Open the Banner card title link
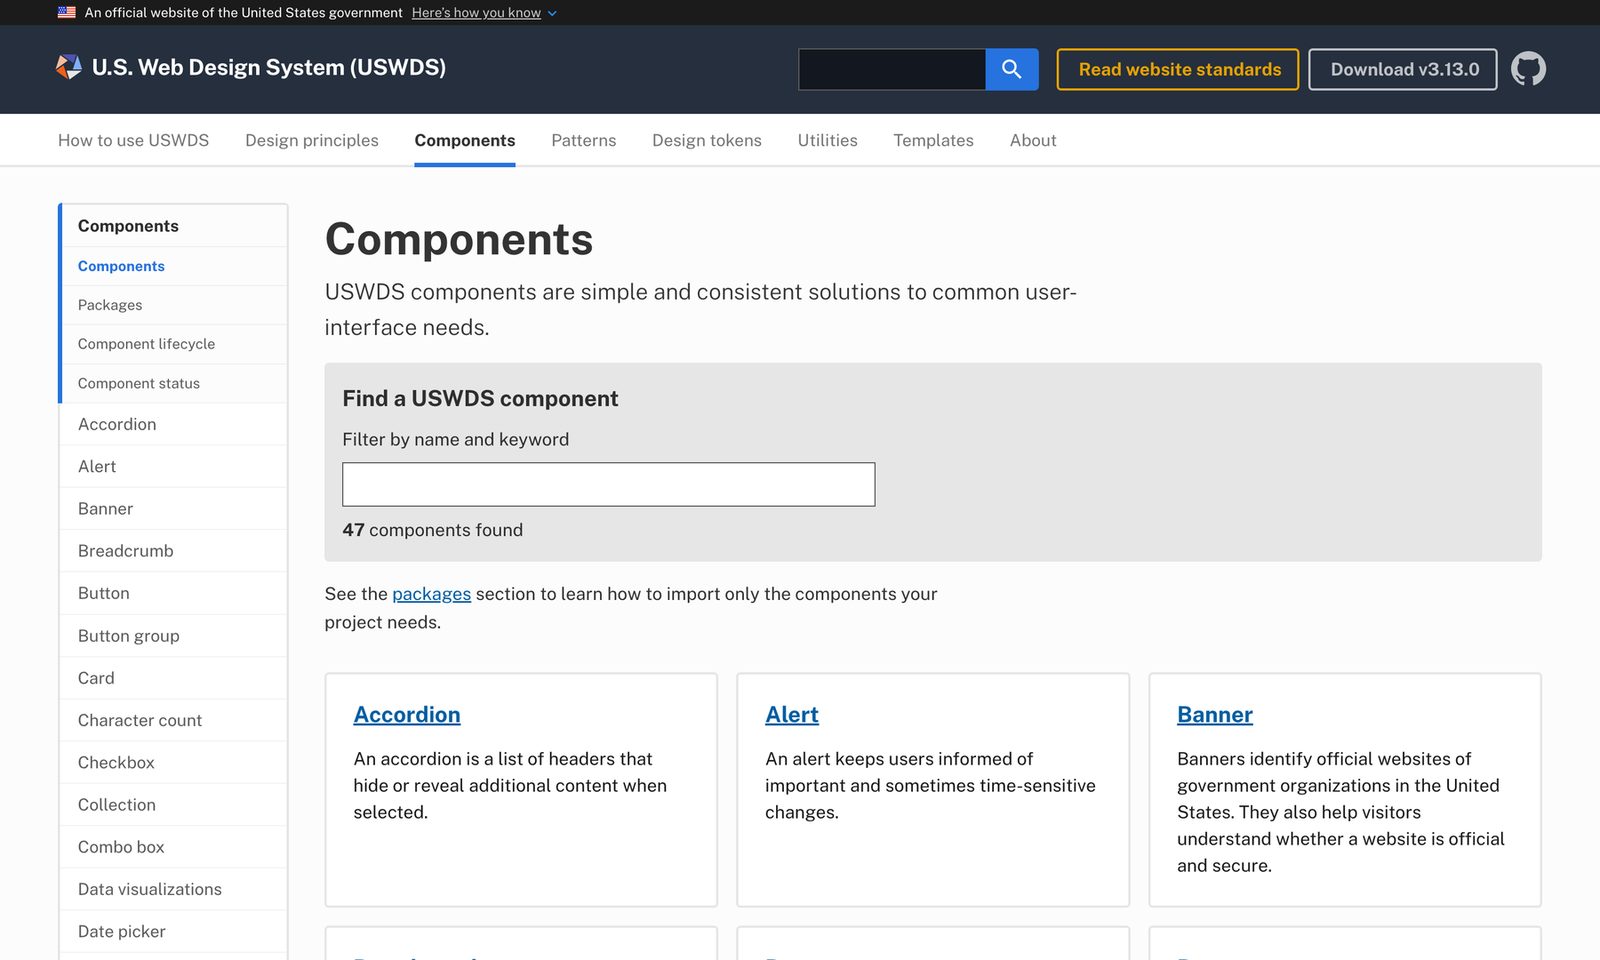This screenshot has width=1600, height=960. point(1214,715)
